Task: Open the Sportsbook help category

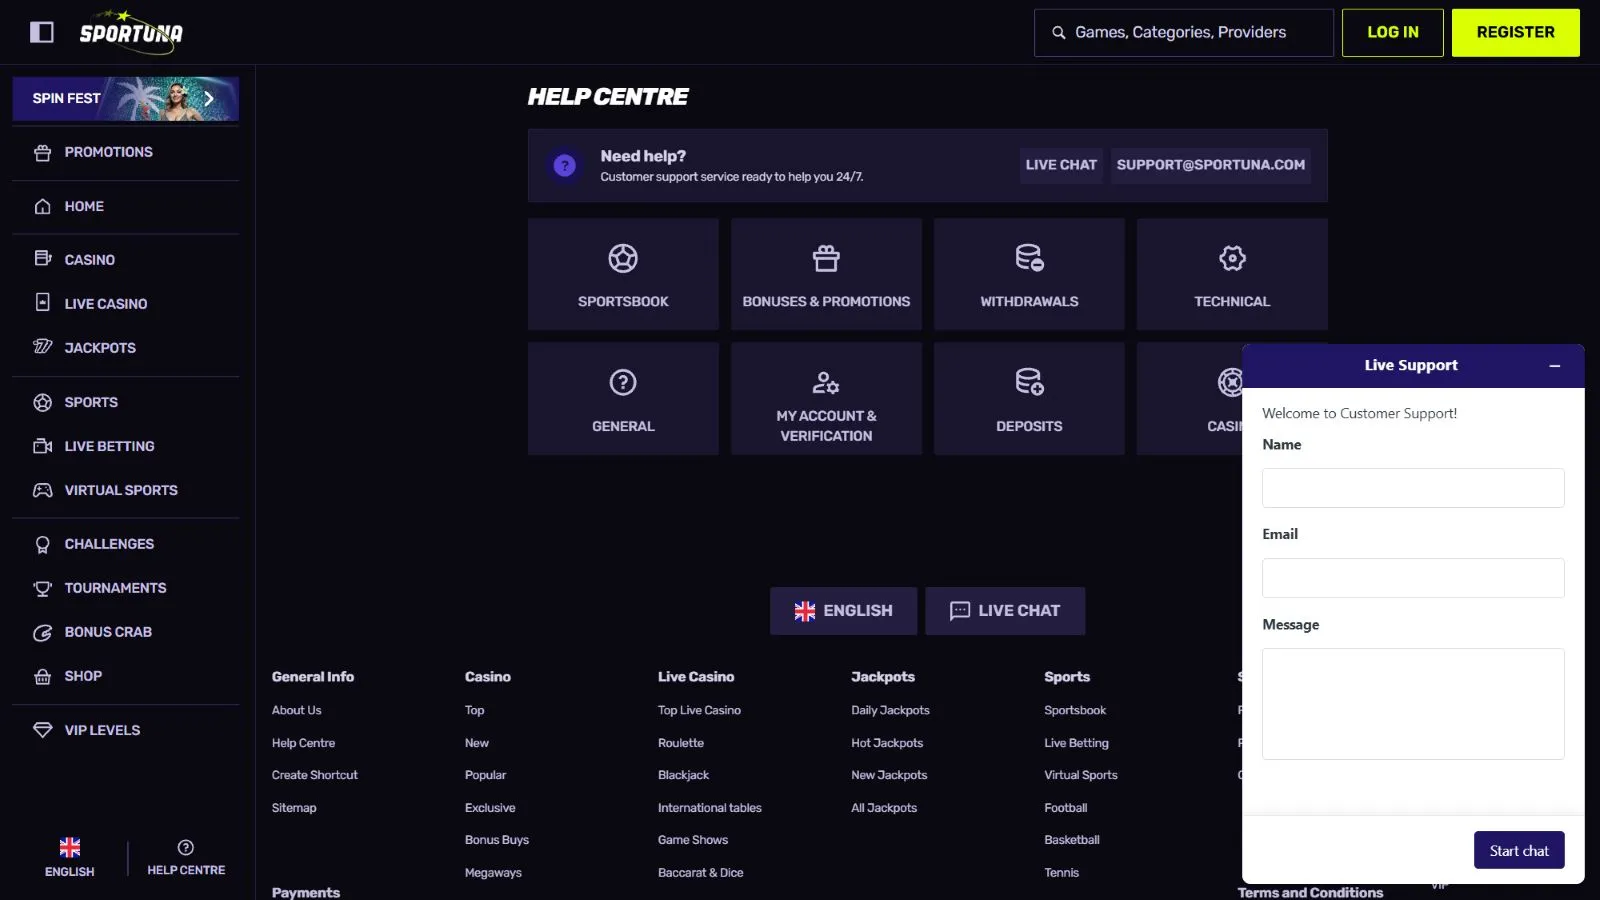Action: [623, 274]
